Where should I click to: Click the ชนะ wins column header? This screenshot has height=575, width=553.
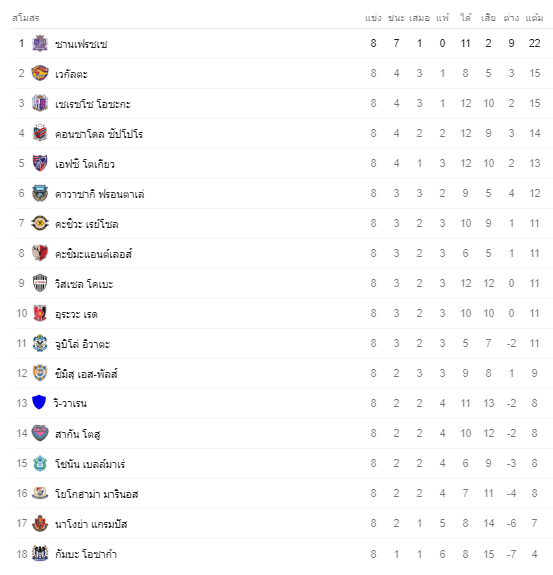(396, 18)
